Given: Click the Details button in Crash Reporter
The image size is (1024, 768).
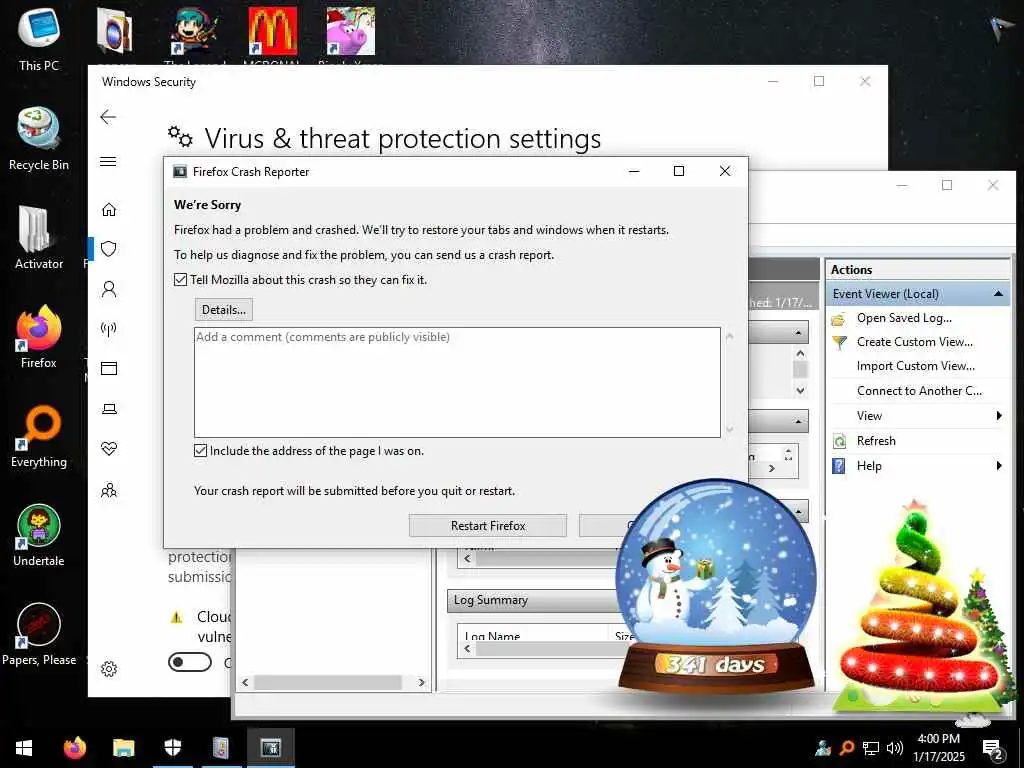Looking at the screenshot, I should click(223, 310).
